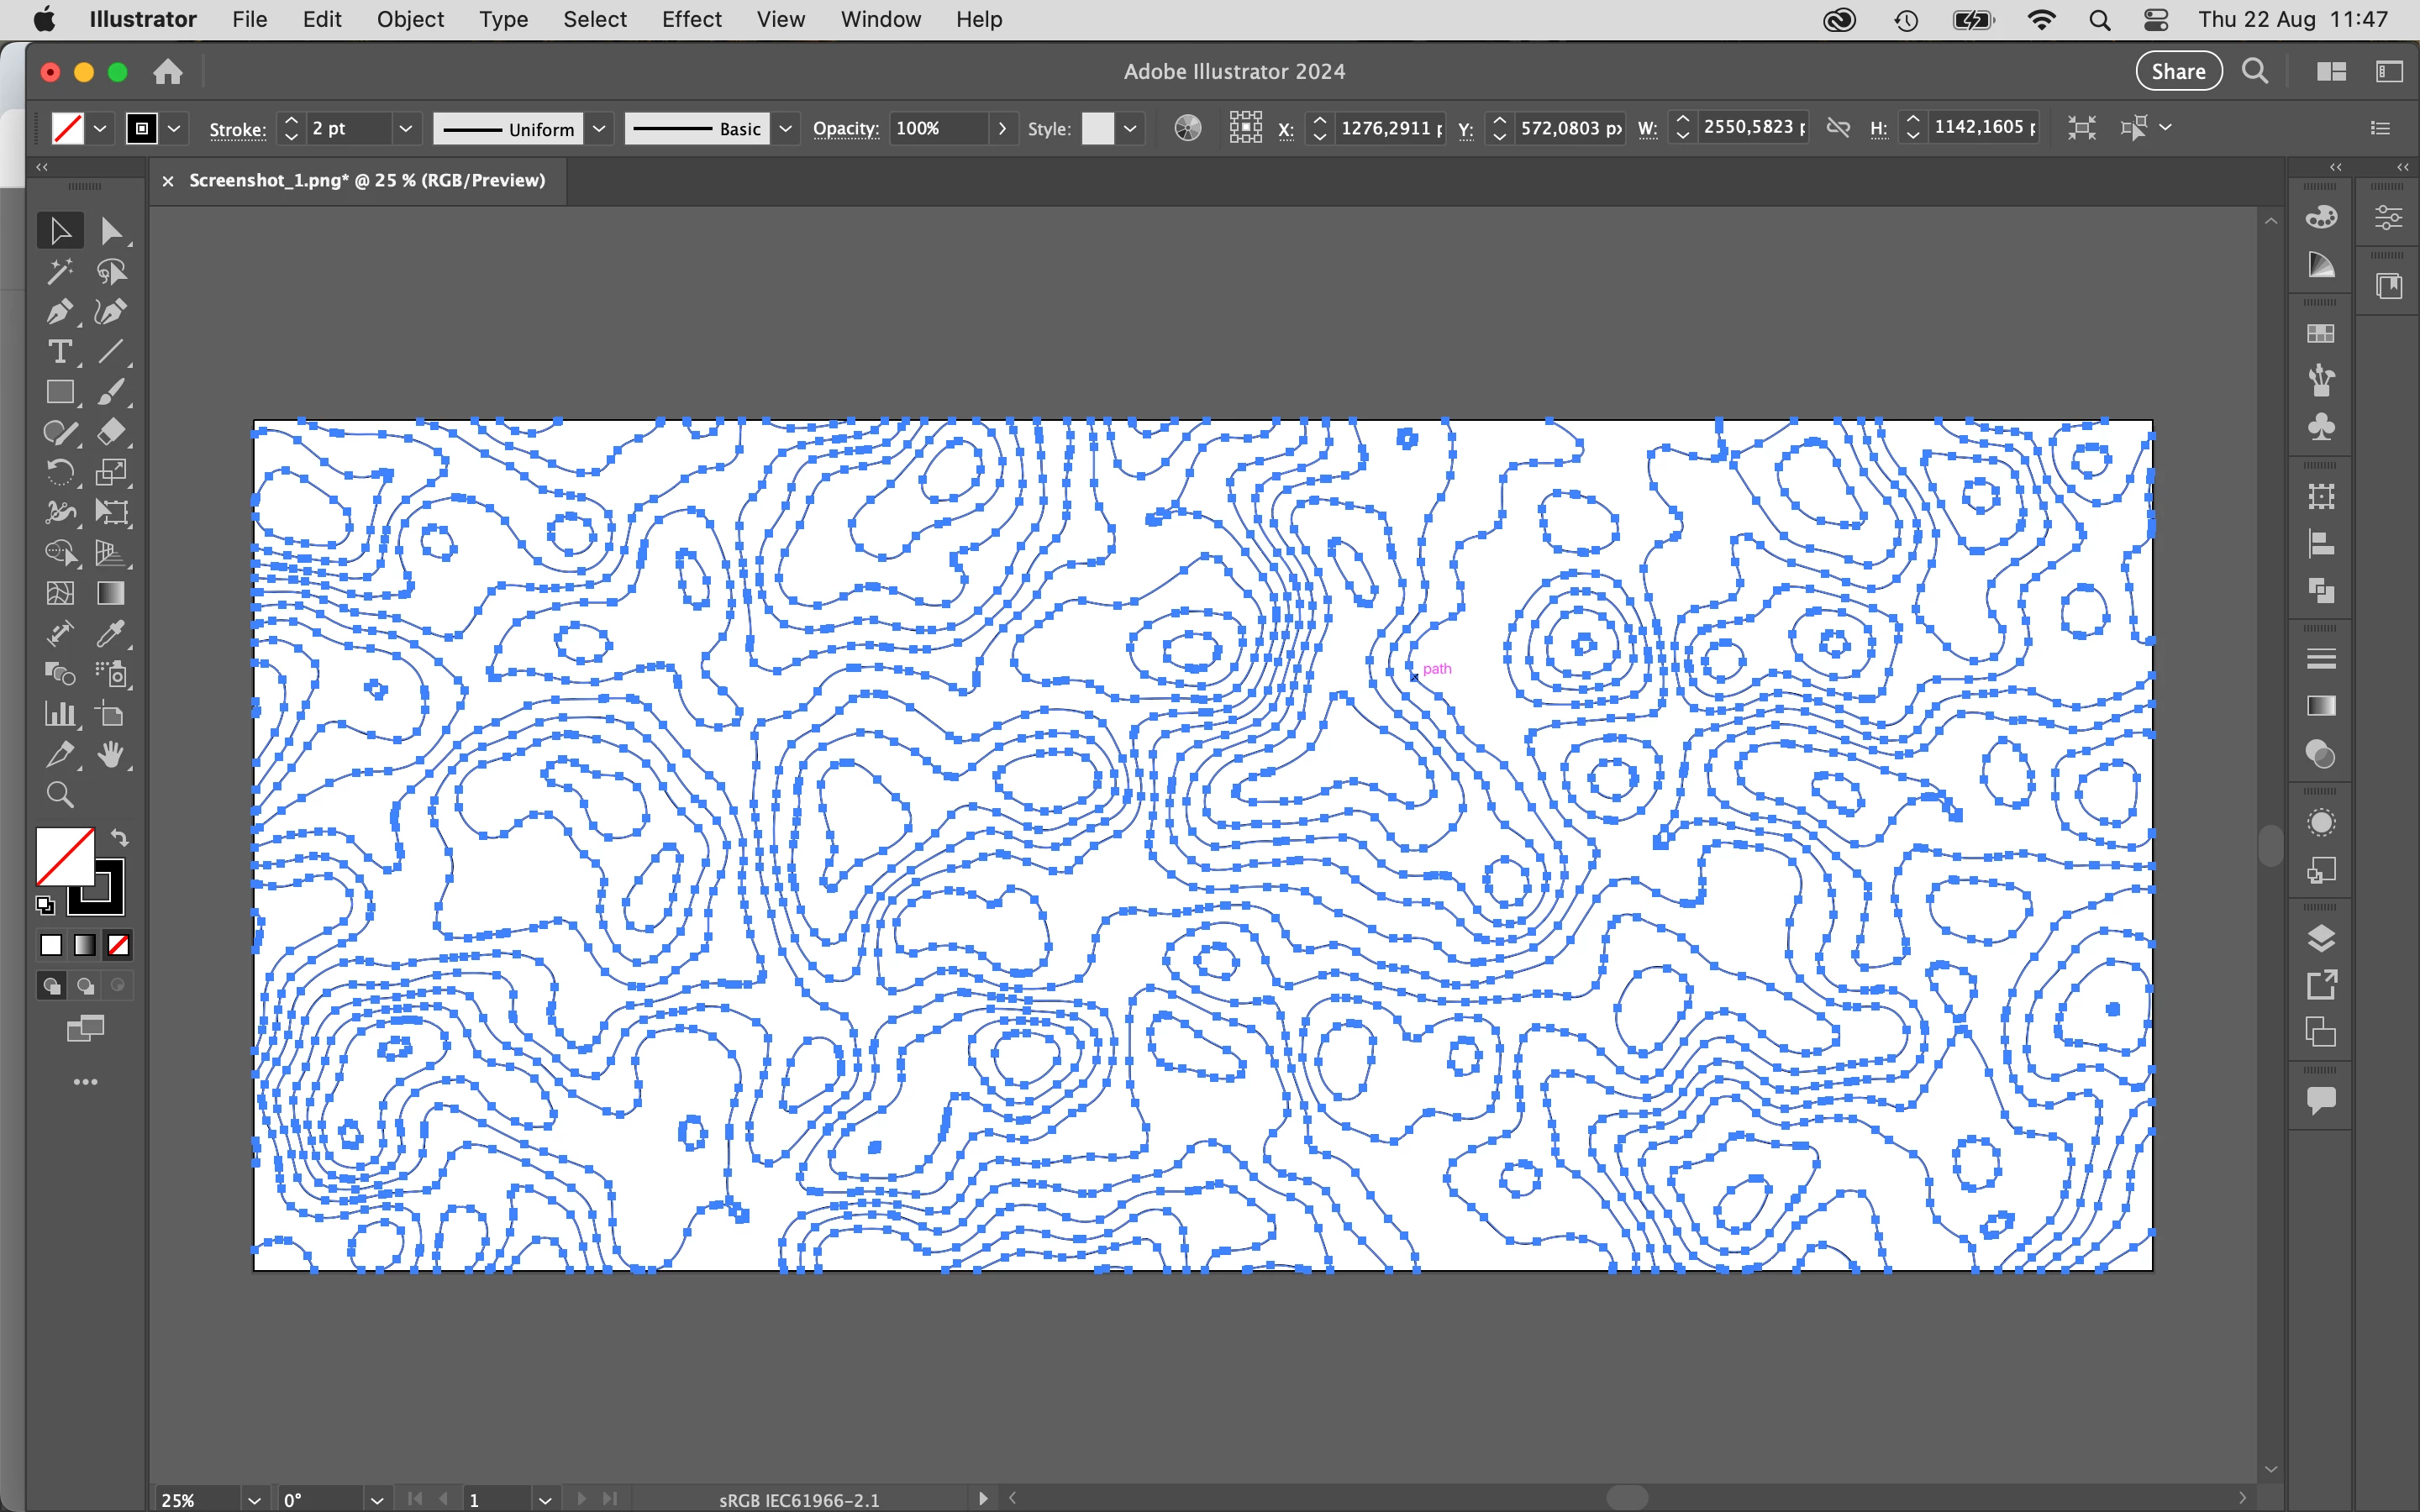Image resolution: width=2420 pixels, height=1512 pixels.
Task: Open the zoom level 25% dropdown
Action: 254,1499
